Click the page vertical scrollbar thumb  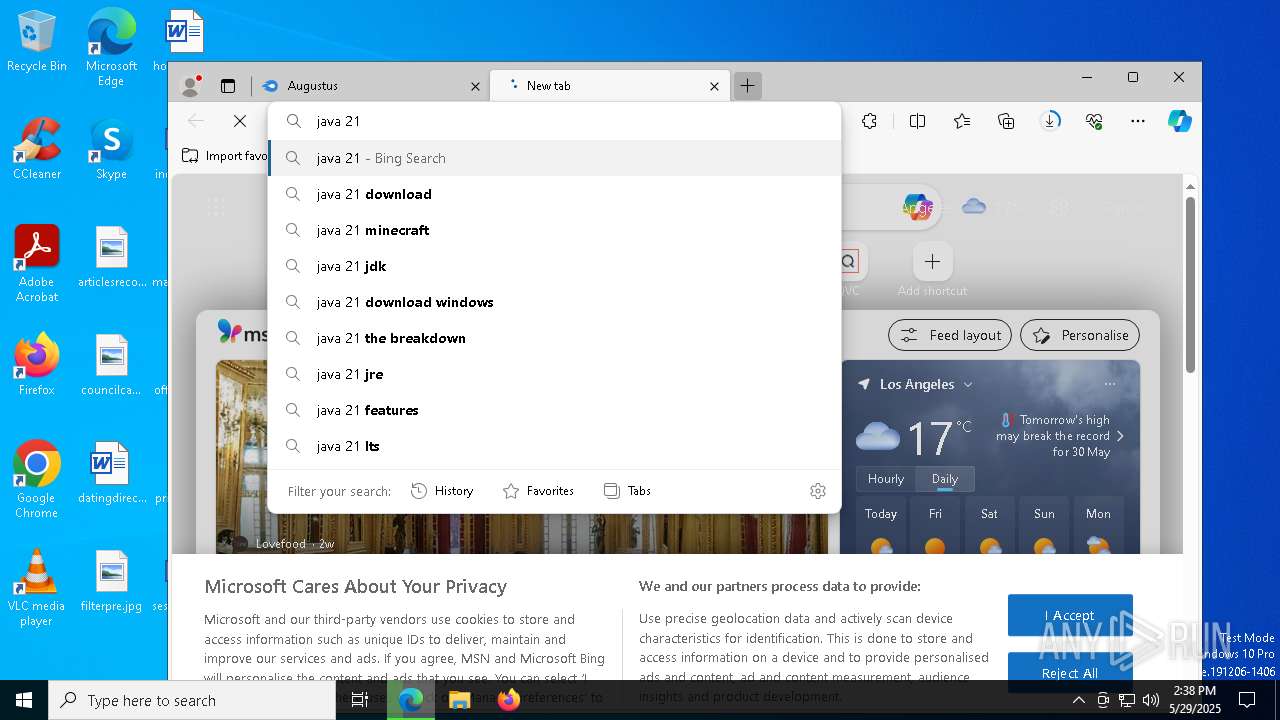(1190, 285)
